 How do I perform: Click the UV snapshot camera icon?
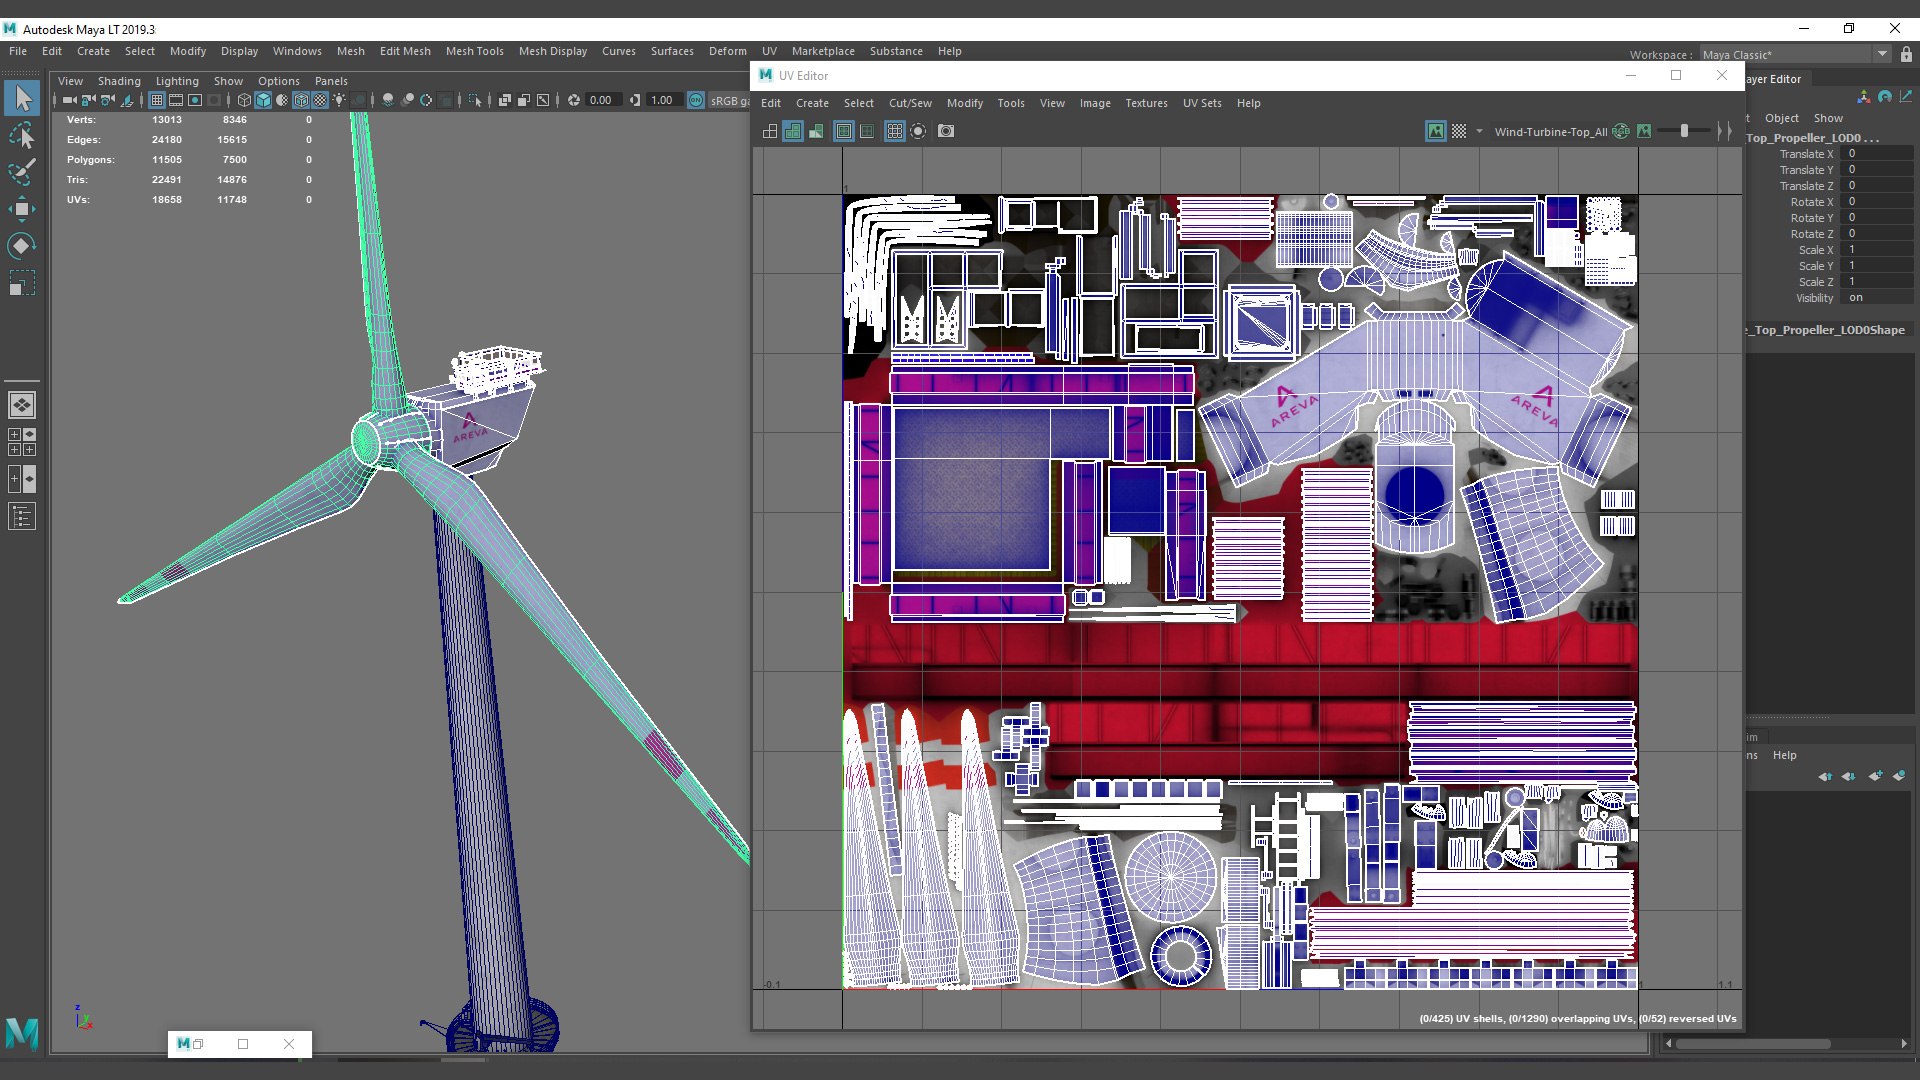pos(946,131)
